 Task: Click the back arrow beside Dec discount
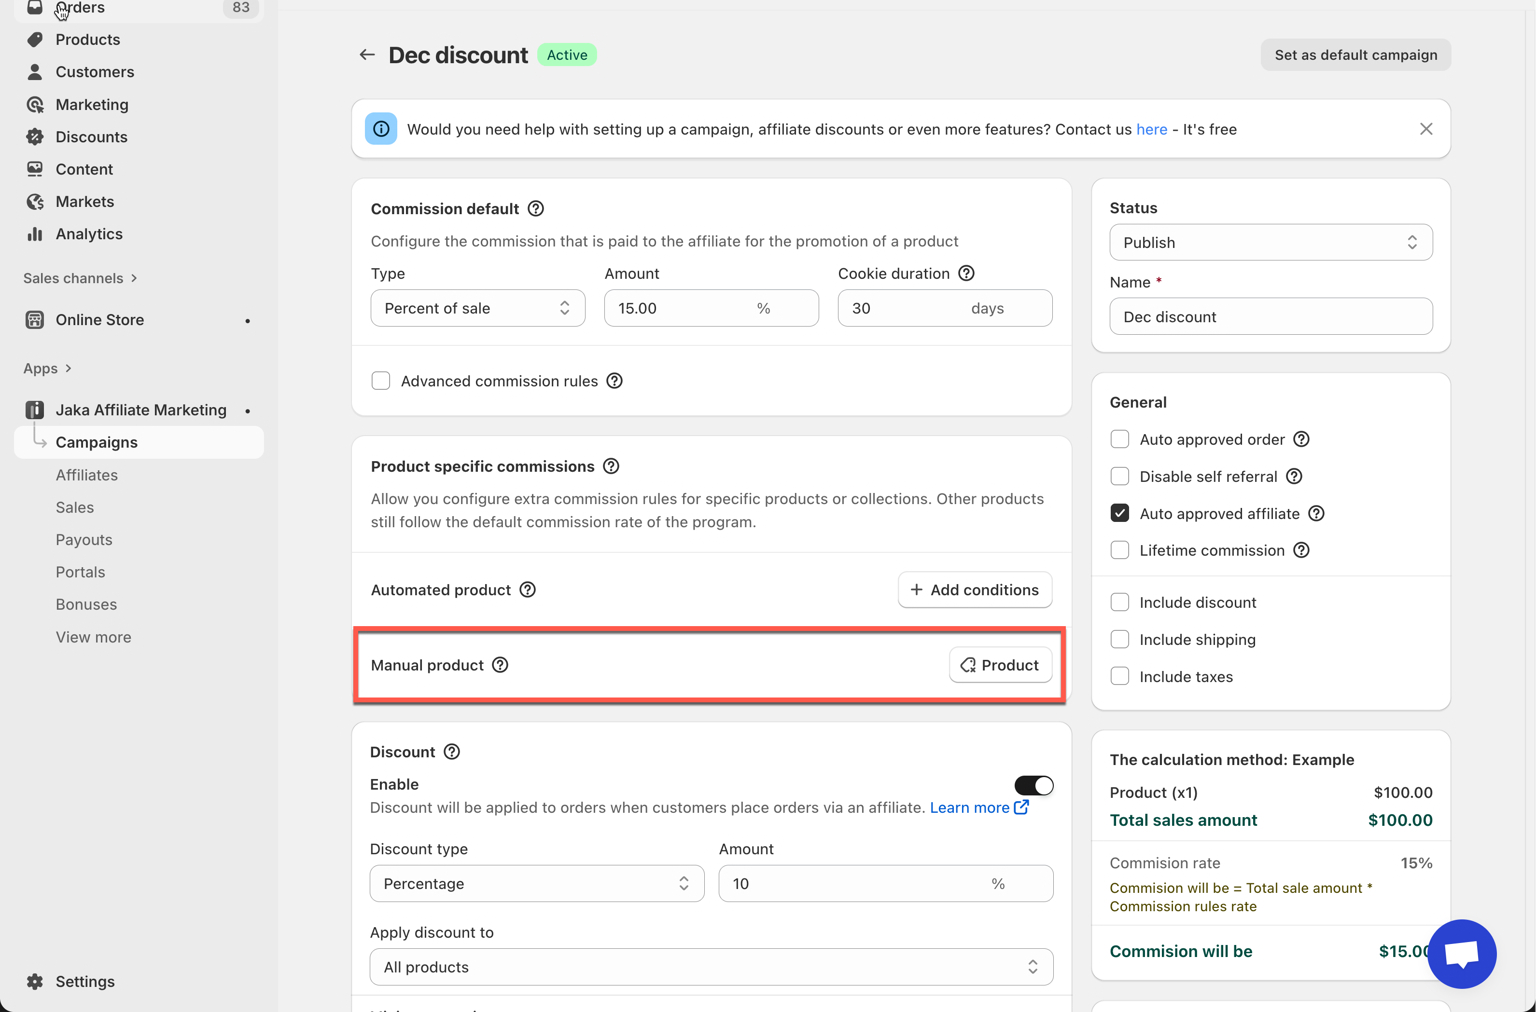(367, 55)
